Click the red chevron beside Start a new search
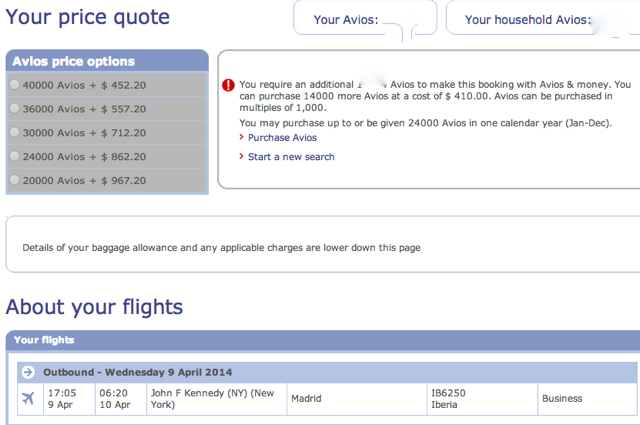 tap(241, 156)
